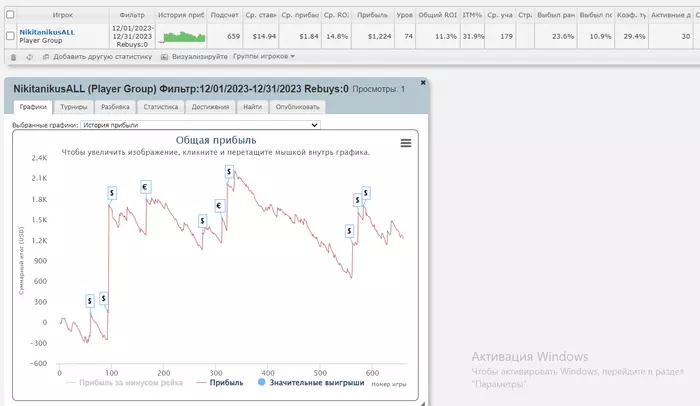
Task: Open the chart hamburger menu
Action: 406,143
